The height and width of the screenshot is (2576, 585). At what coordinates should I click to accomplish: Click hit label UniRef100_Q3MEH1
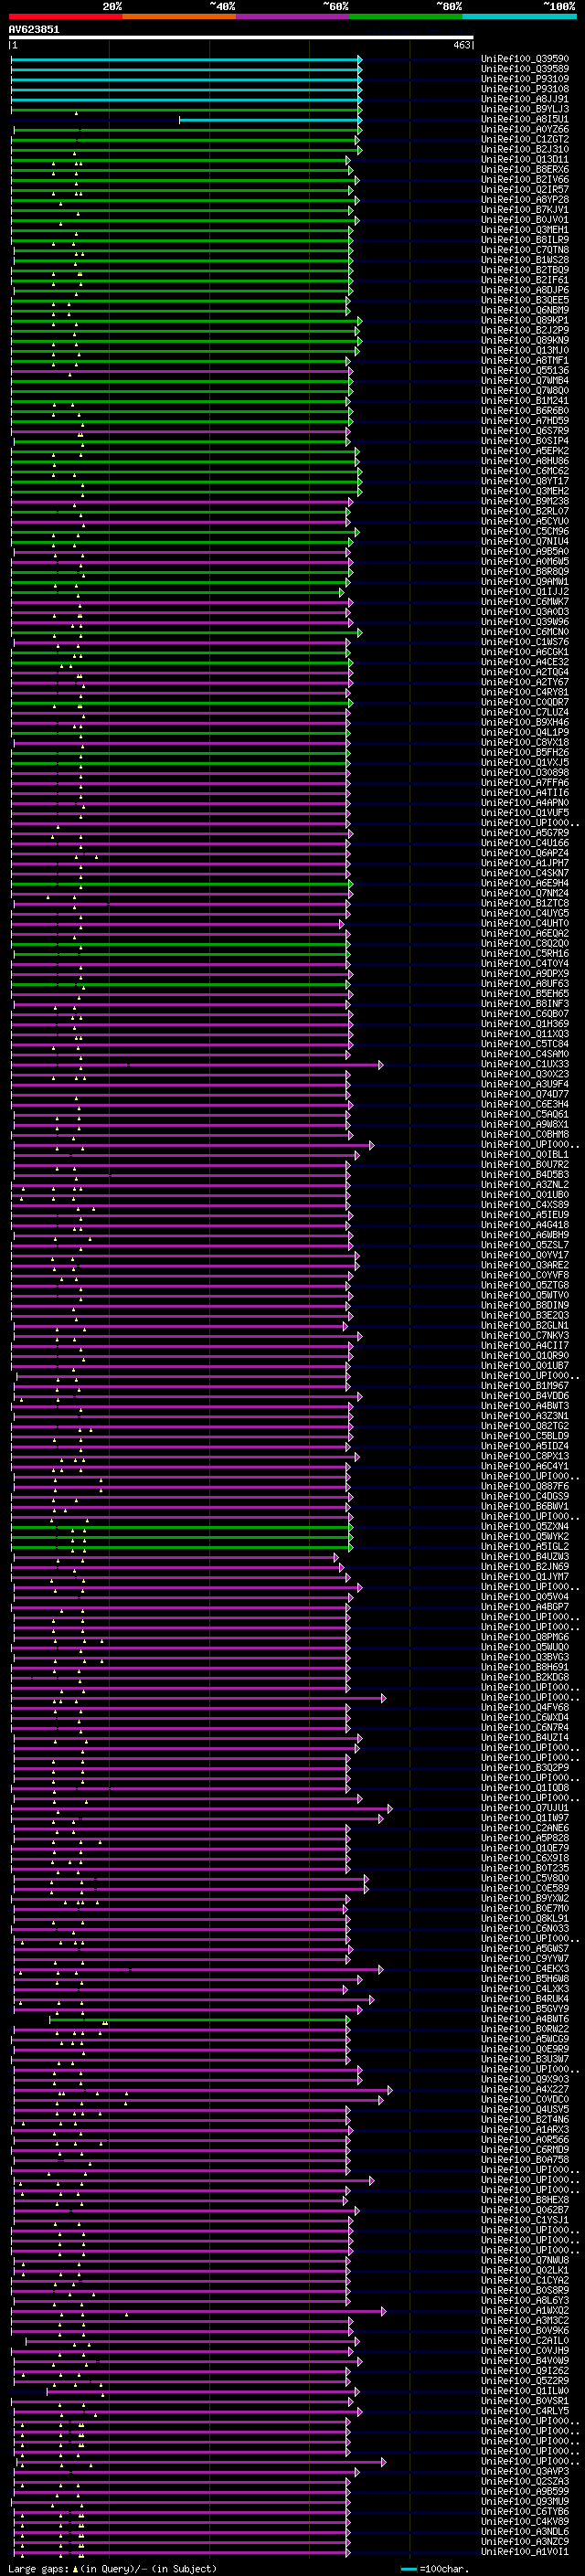pyautogui.click(x=525, y=229)
